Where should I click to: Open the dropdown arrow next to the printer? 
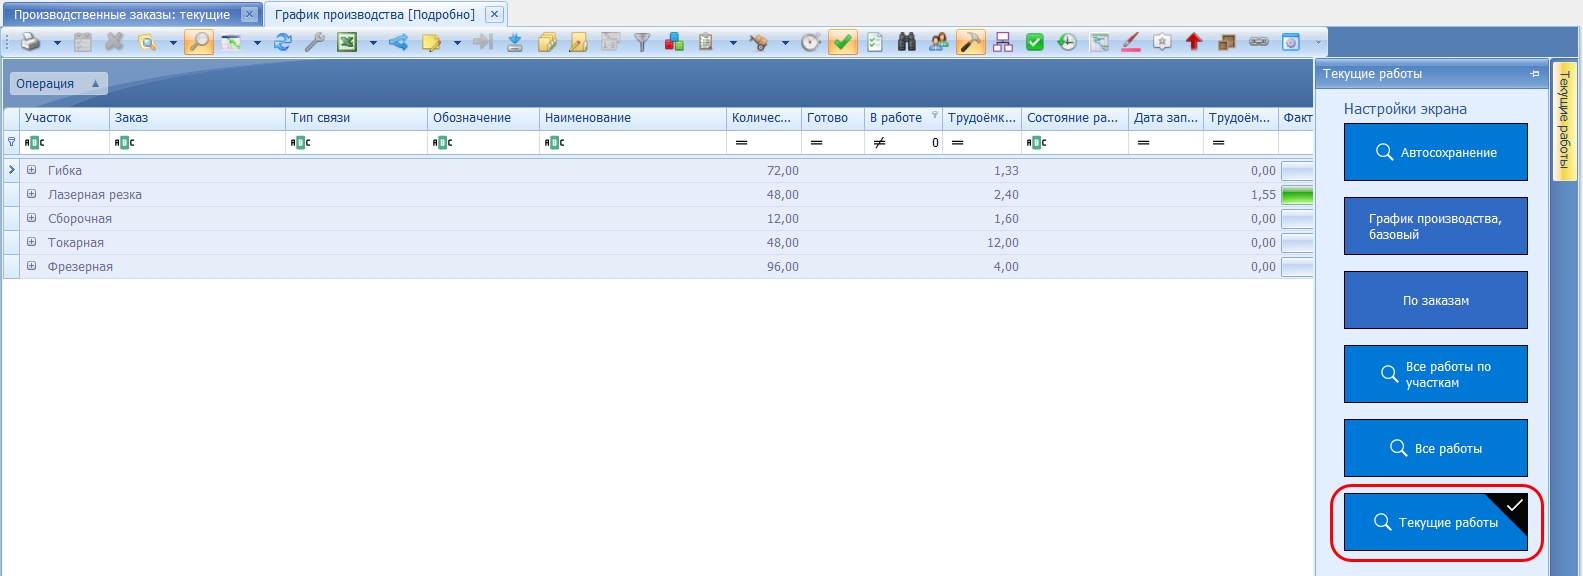(x=57, y=43)
